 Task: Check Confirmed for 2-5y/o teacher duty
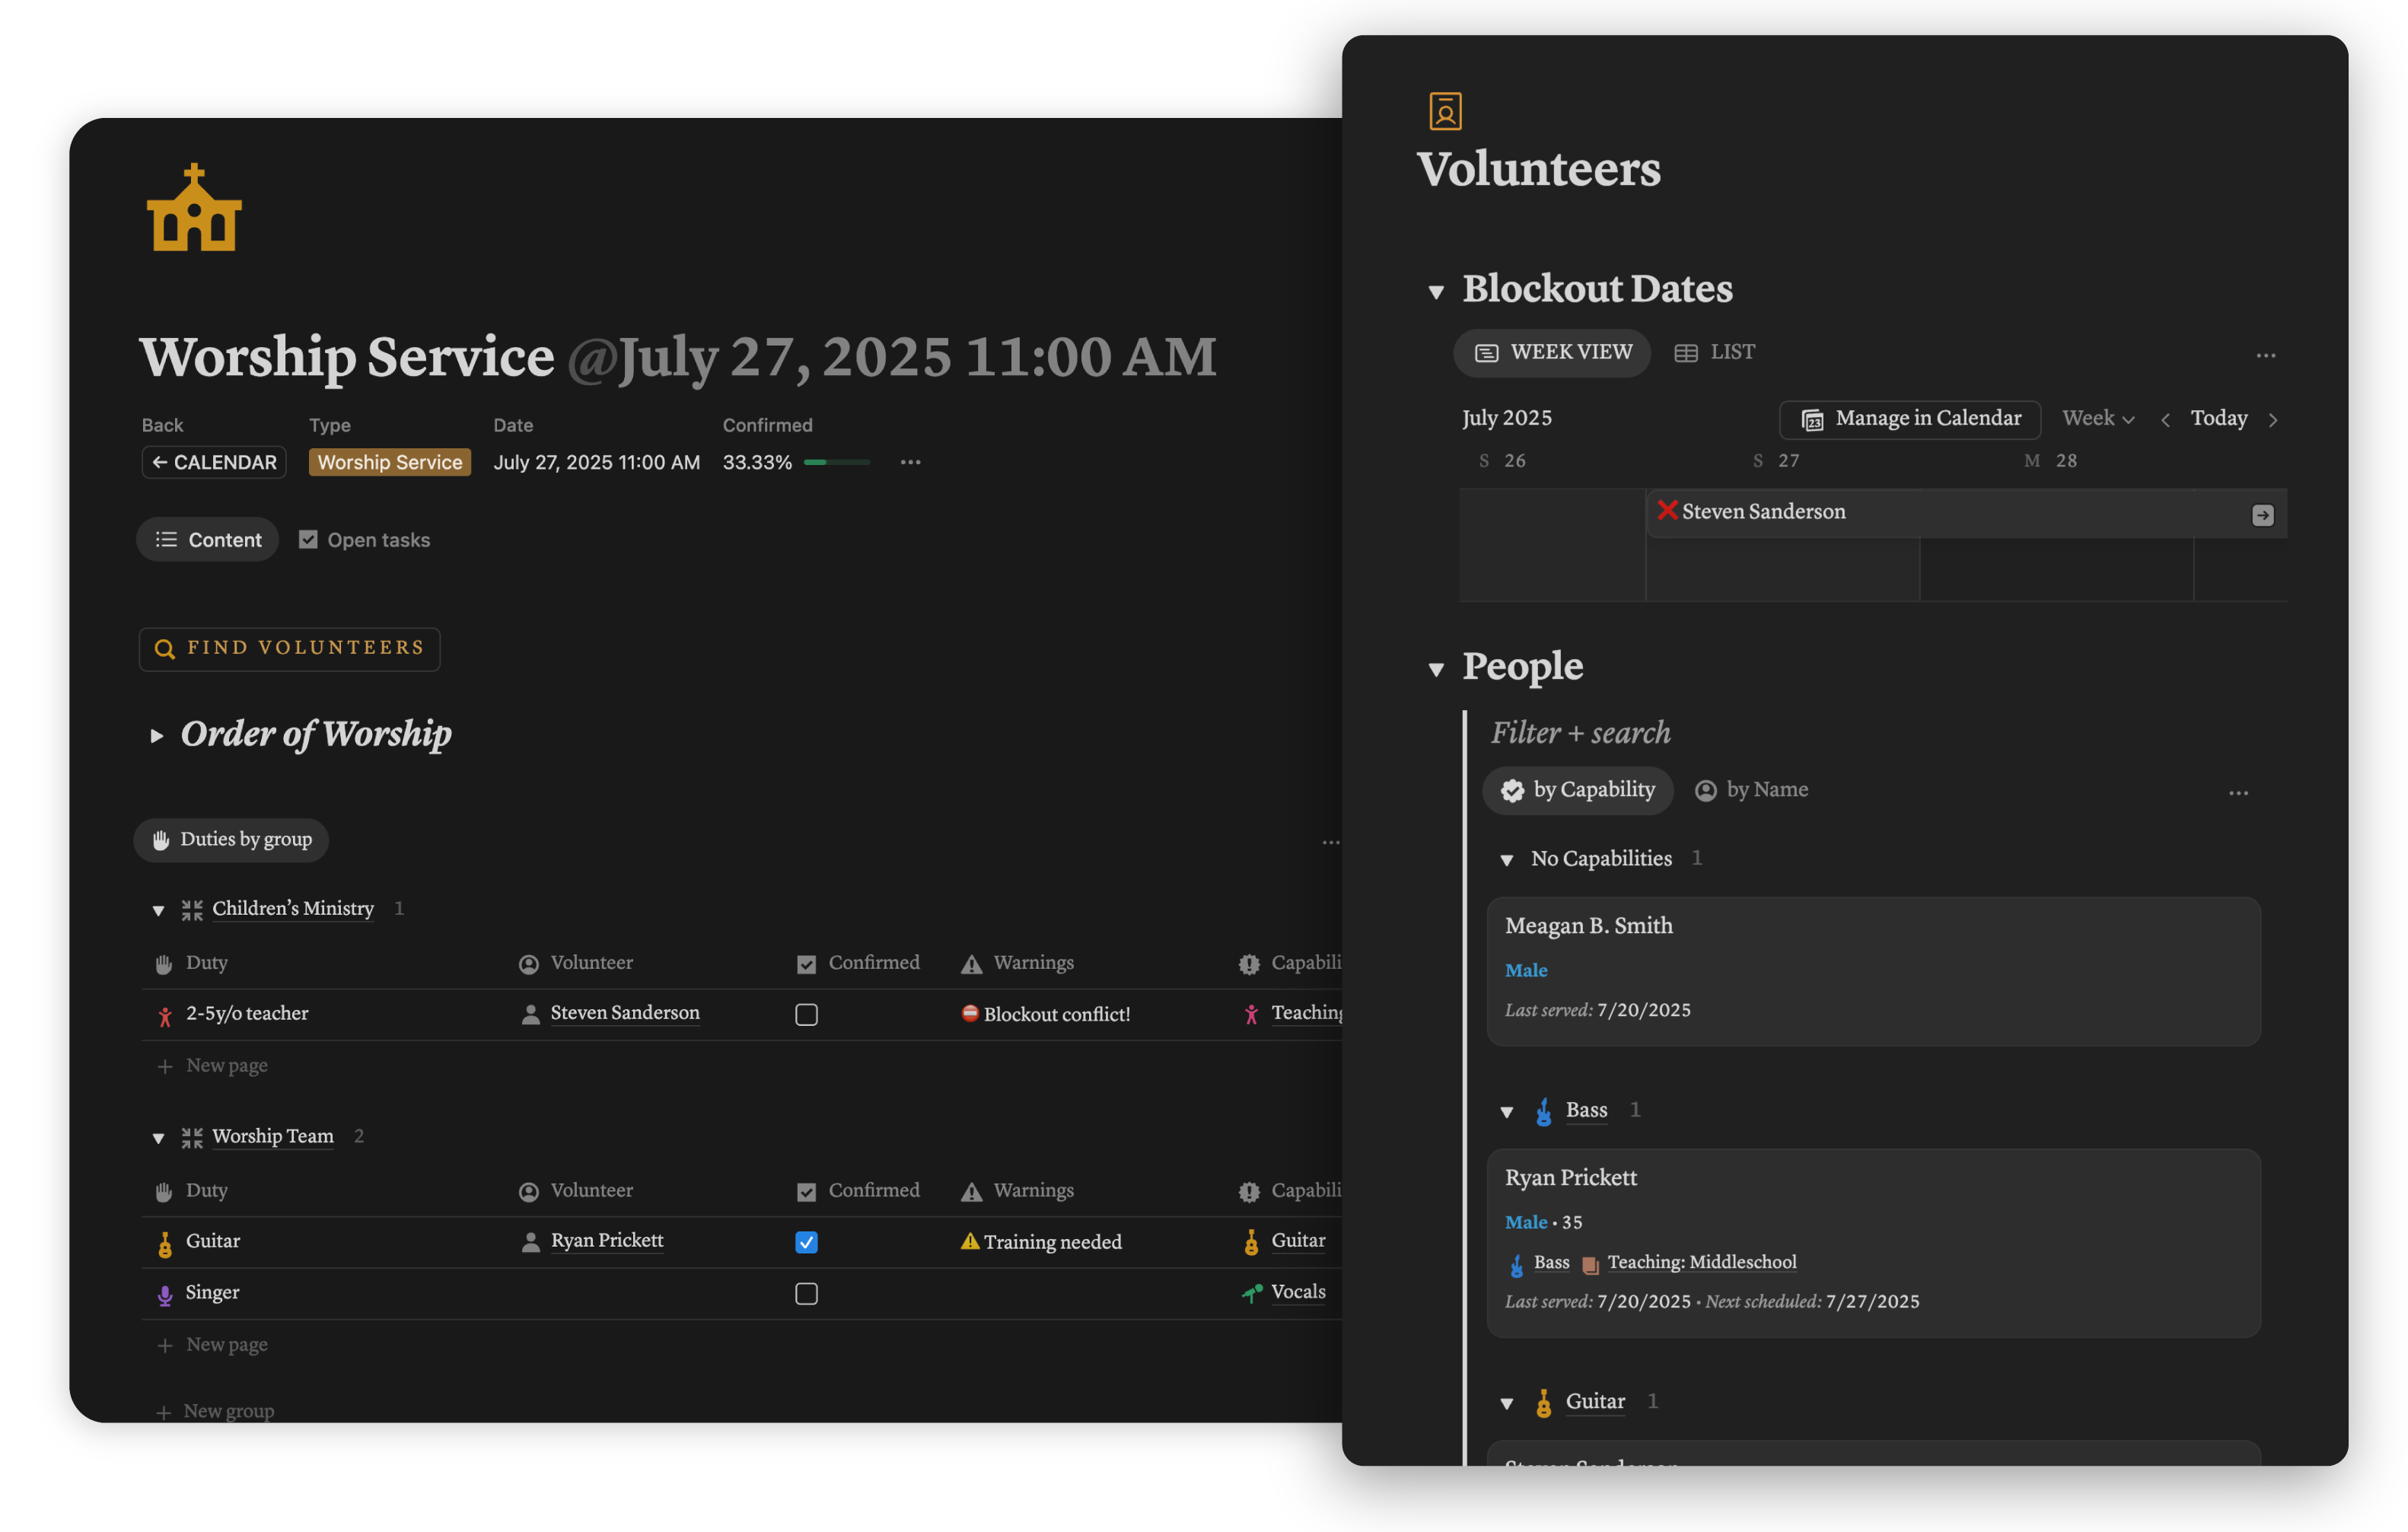coord(806,1014)
